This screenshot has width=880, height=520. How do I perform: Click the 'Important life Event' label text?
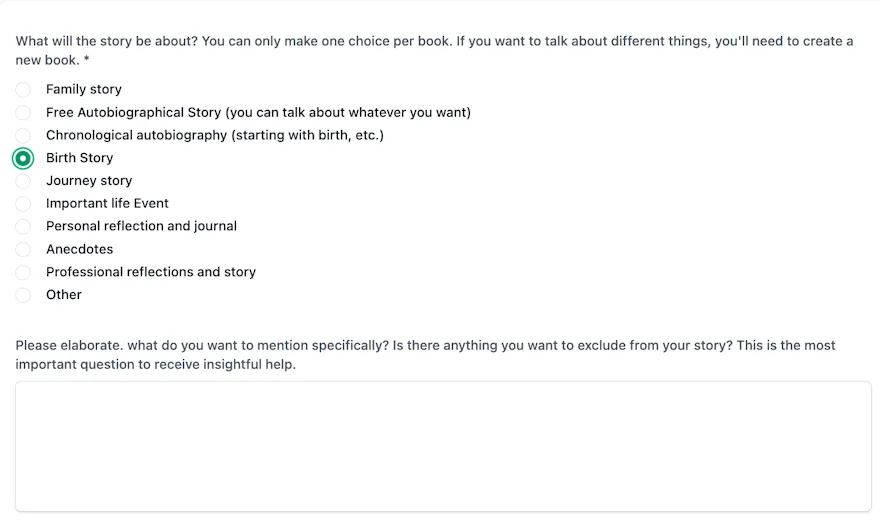(x=107, y=204)
